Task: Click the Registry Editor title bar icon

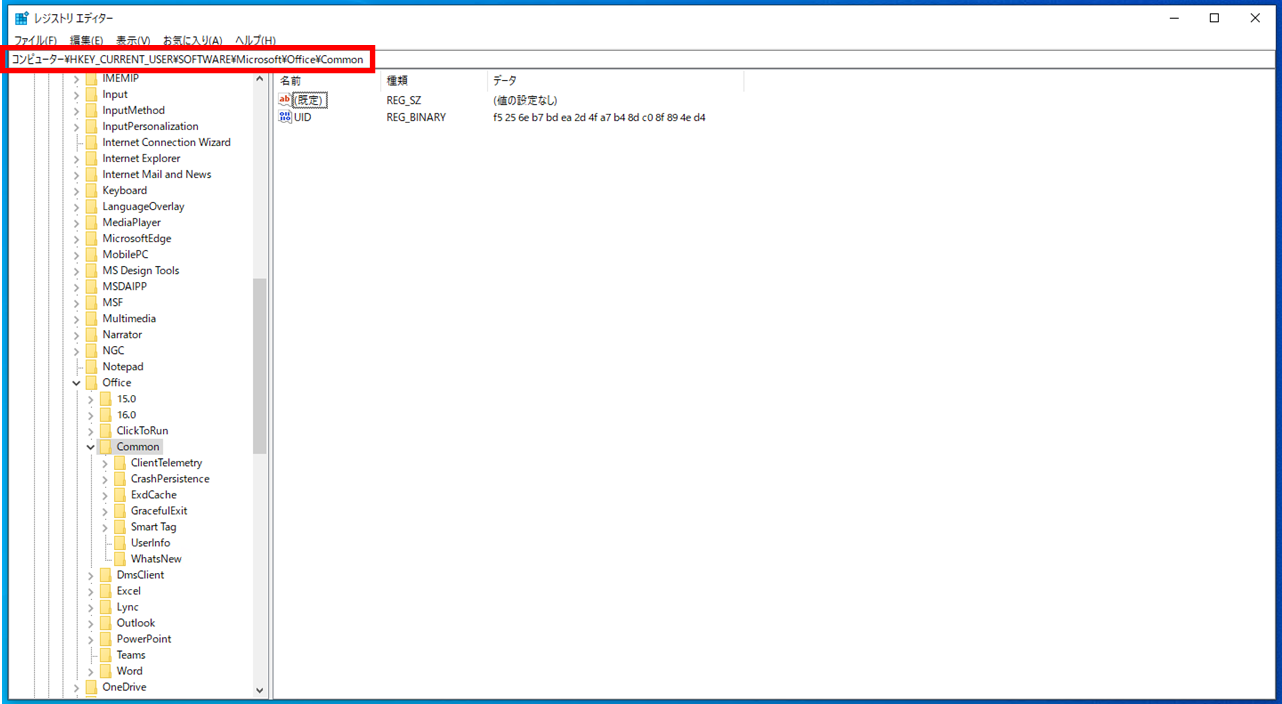Action: (21, 18)
